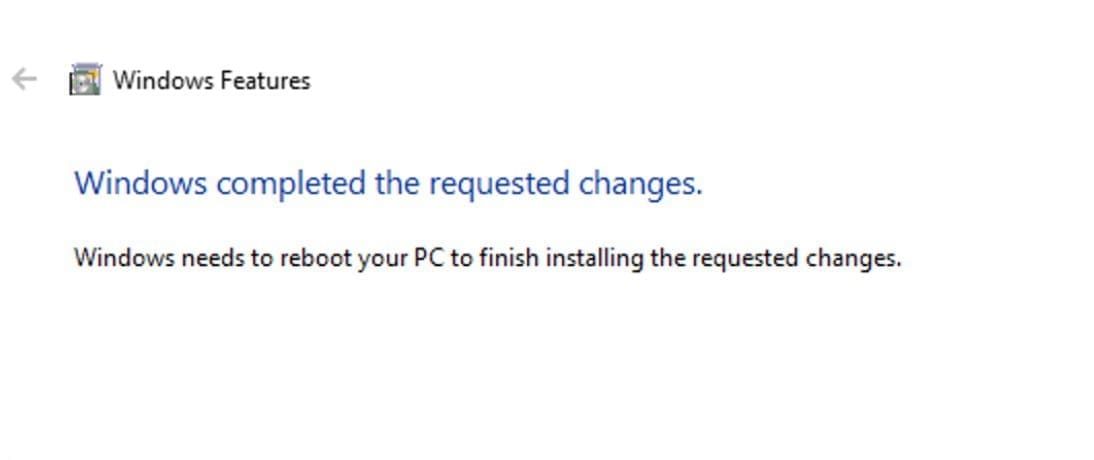Viewport: 1094px width, 460px height.
Task: Click the word "changes." ending the heading
Action: coord(640,184)
